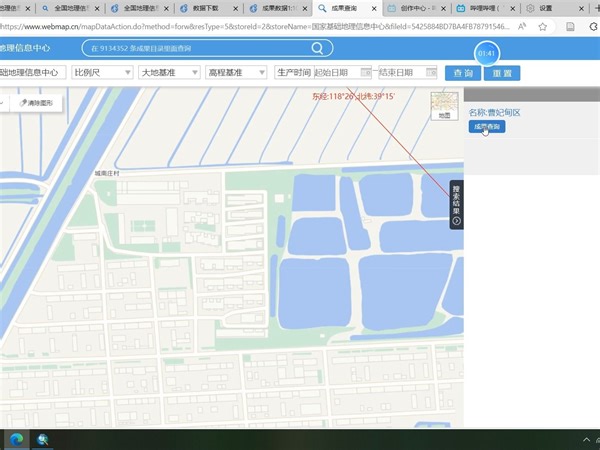This screenshot has width=600, height=450.
Task: Open the start date calendar picker icon
Action: 366,72
